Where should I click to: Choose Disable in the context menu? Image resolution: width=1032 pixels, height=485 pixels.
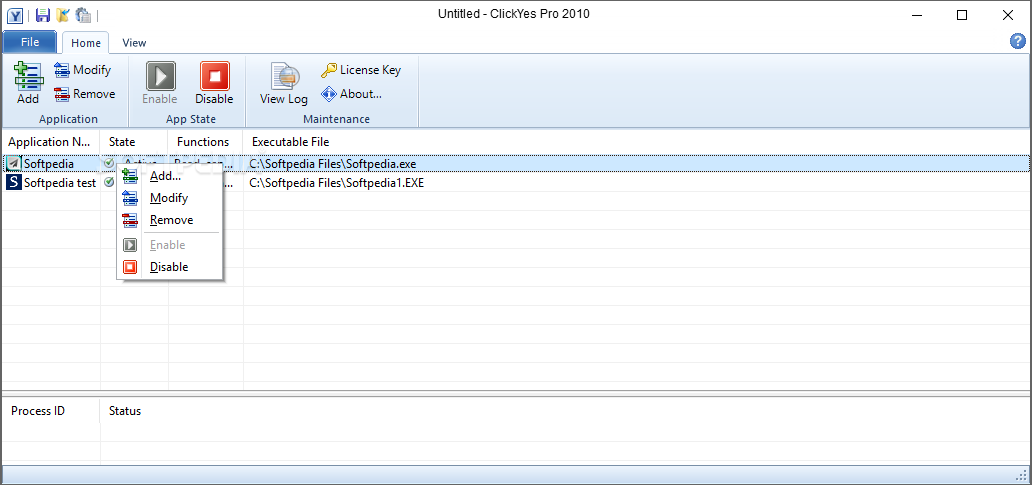coord(170,267)
